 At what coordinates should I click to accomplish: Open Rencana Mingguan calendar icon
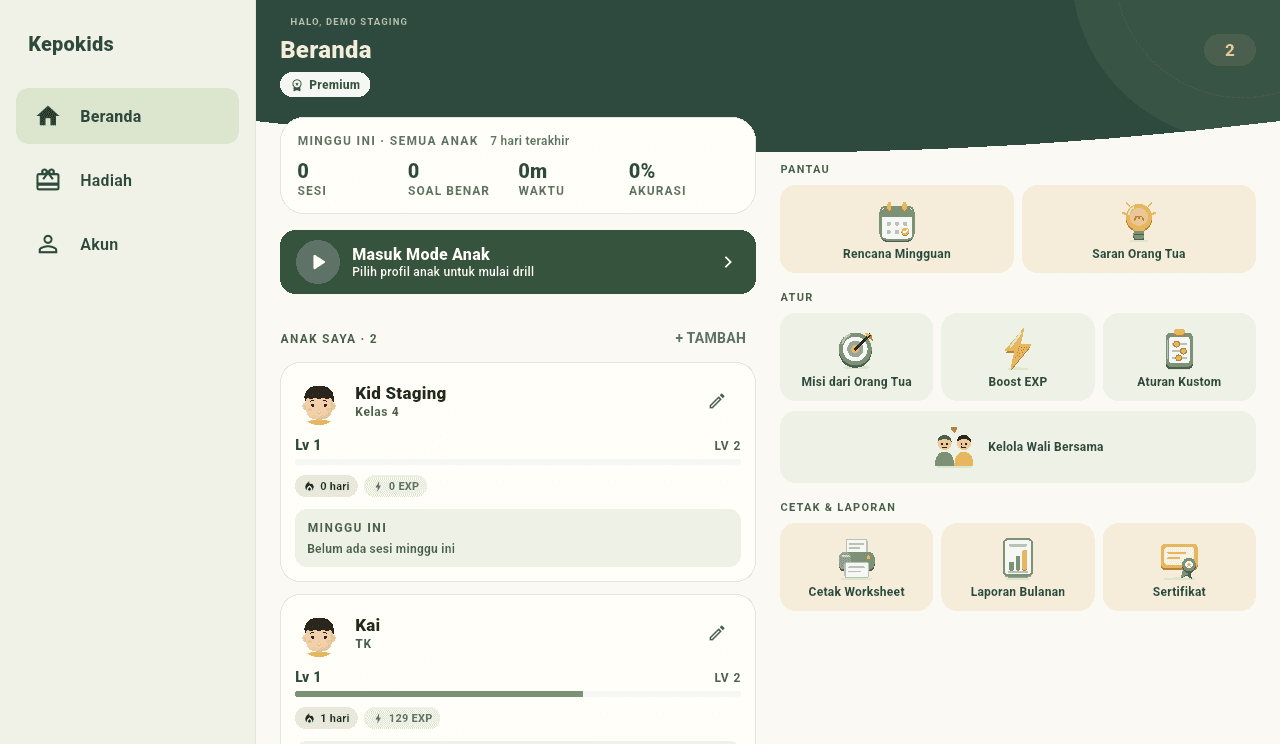click(x=897, y=222)
